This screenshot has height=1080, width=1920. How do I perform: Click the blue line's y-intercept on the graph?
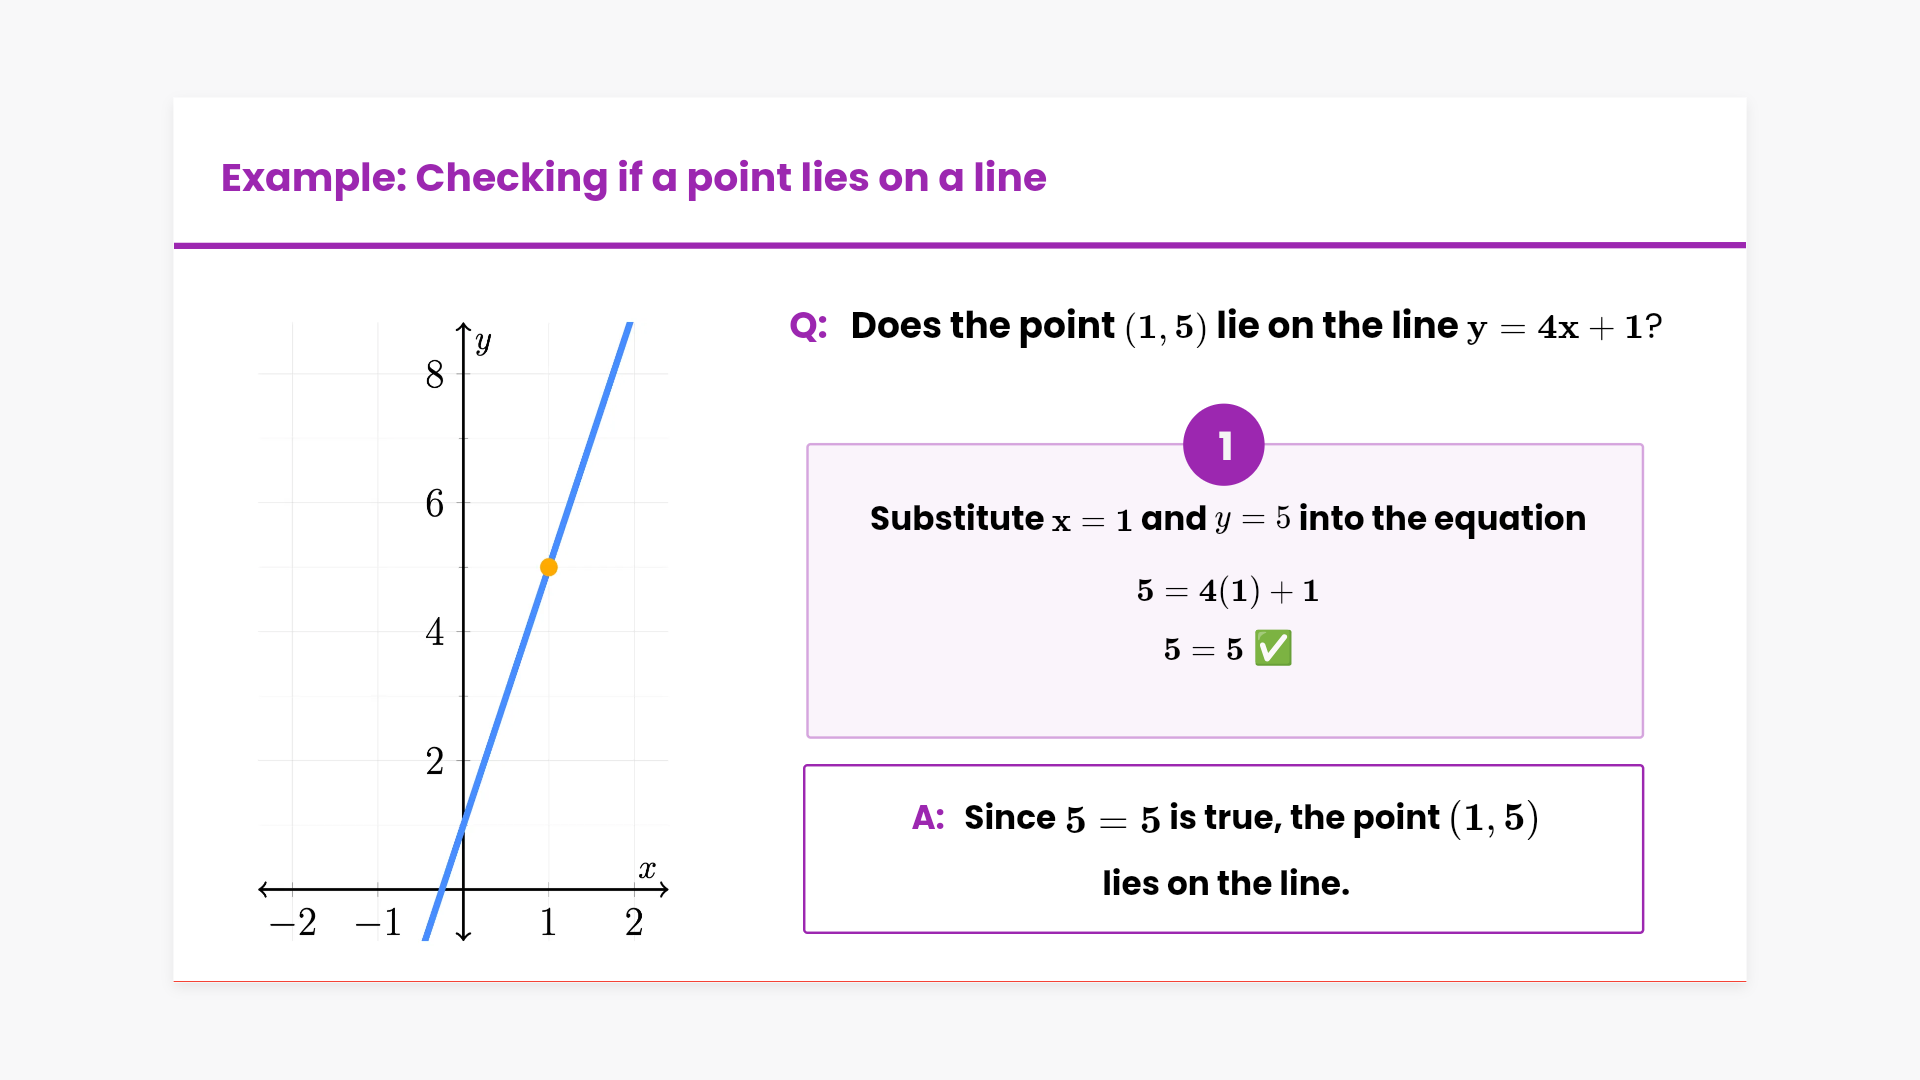click(x=463, y=825)
